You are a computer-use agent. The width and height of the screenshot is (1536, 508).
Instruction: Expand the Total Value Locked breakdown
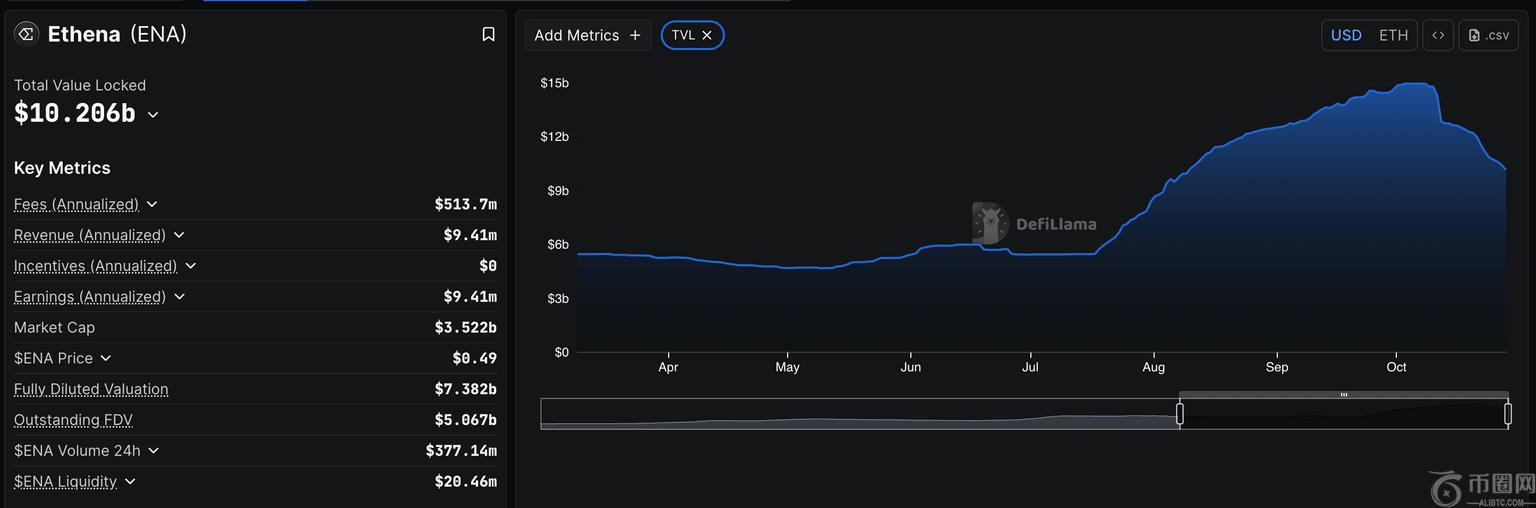pos(153,115)
